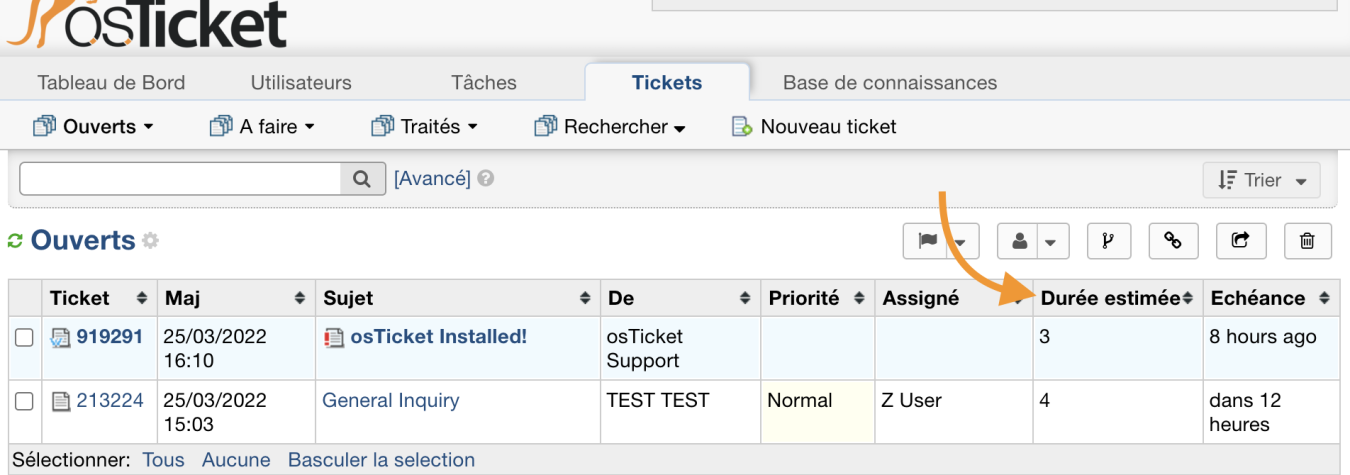Screen dimensions: 1350x475
Task: Click the help icon next to Avancé
Action: 486,179
